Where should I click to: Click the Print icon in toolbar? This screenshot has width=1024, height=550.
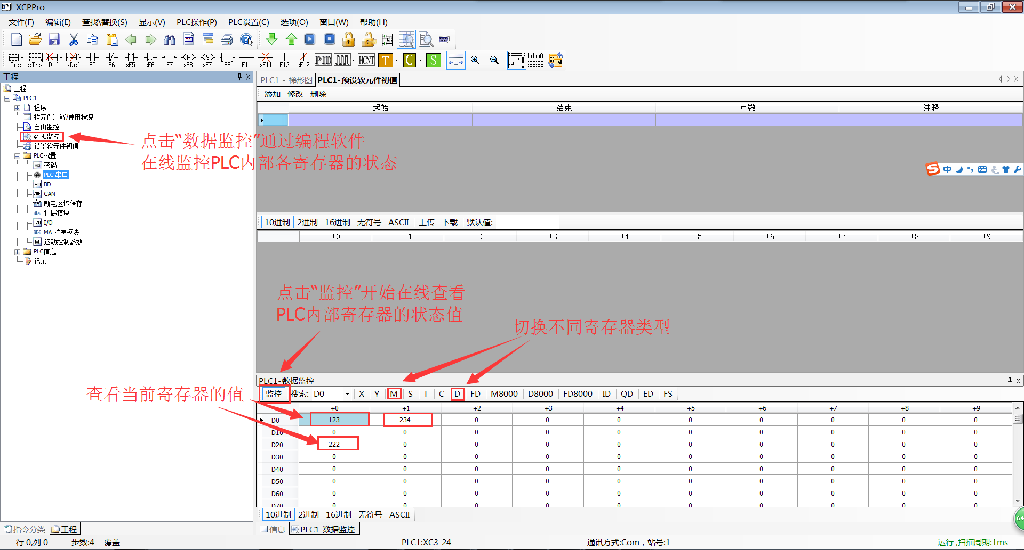[x=227, y=40]
